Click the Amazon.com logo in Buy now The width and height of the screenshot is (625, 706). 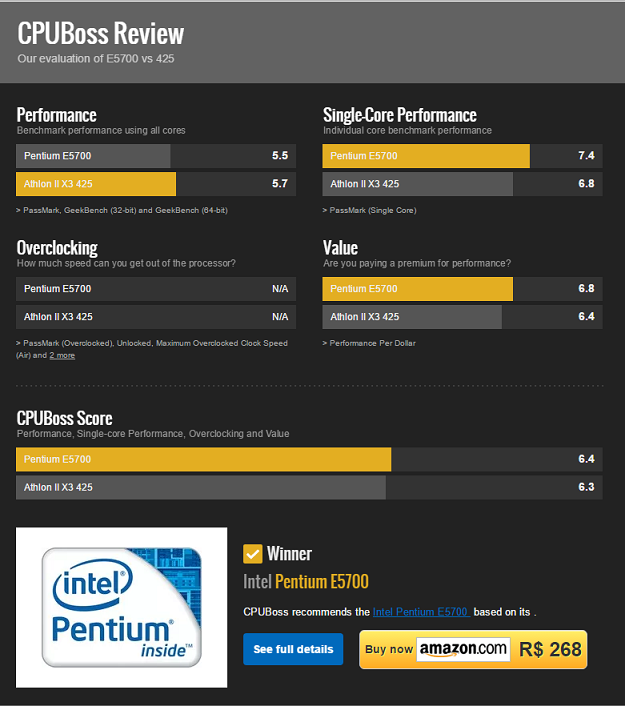pos(463,649)
